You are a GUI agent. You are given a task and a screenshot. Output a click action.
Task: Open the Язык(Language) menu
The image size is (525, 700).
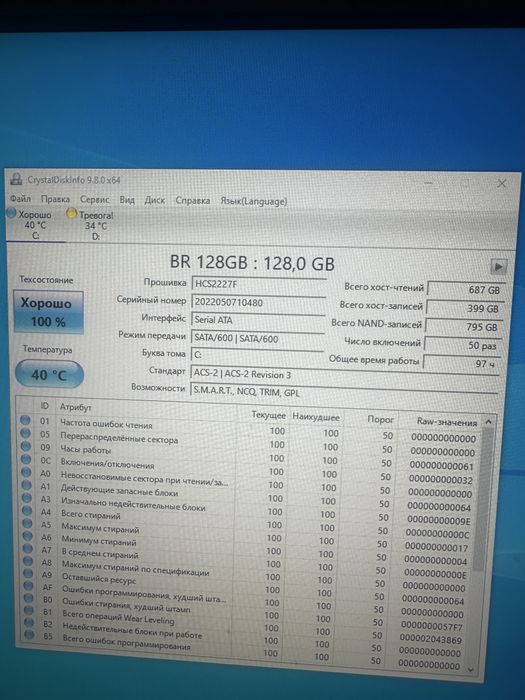pyautogui.click(x=254, y=202)
